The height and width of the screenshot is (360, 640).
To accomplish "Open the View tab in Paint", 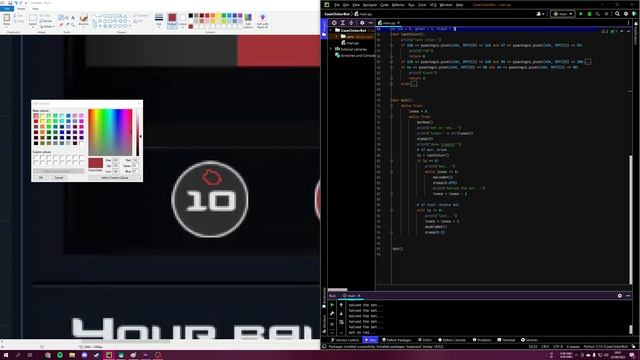I will [36, 9].
